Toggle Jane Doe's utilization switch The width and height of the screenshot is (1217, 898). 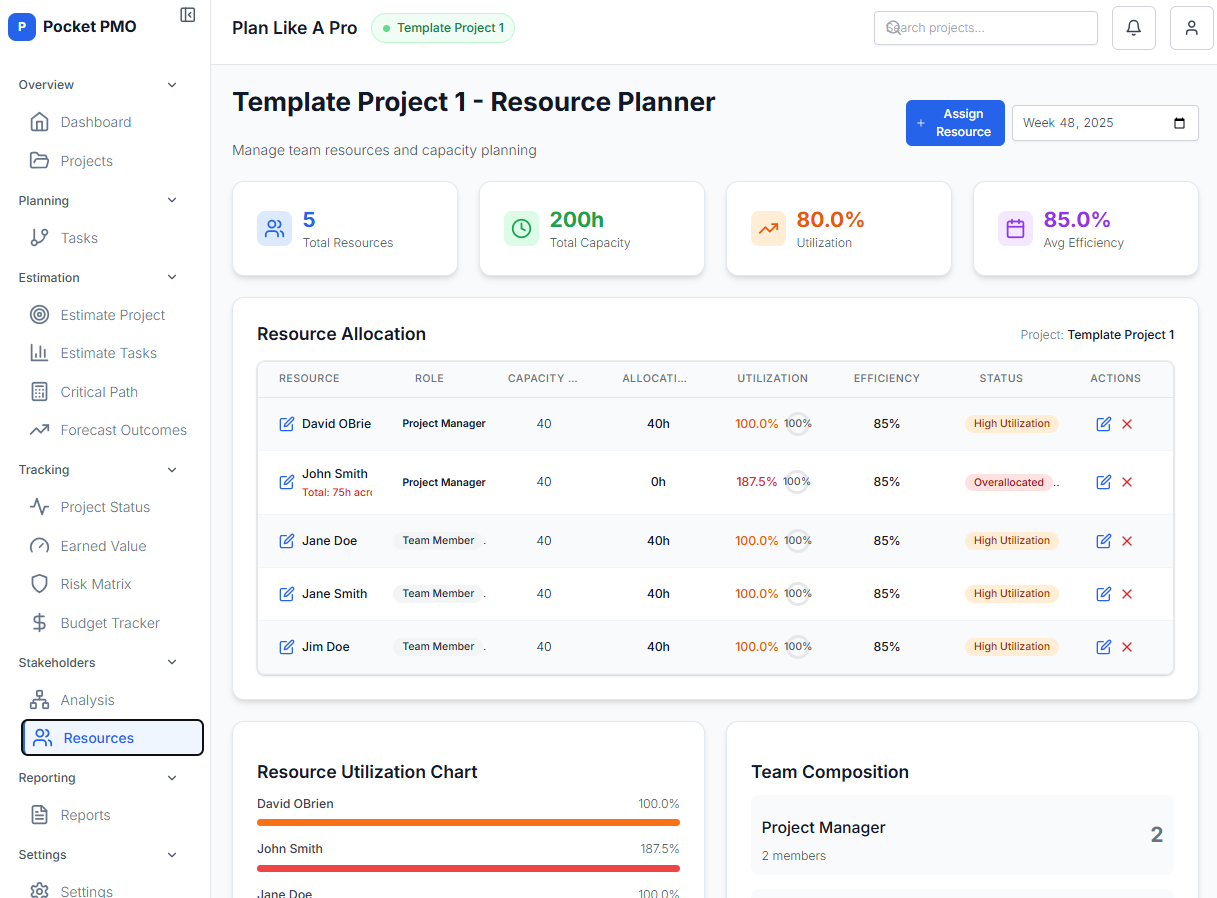click(x=797, y=540)
